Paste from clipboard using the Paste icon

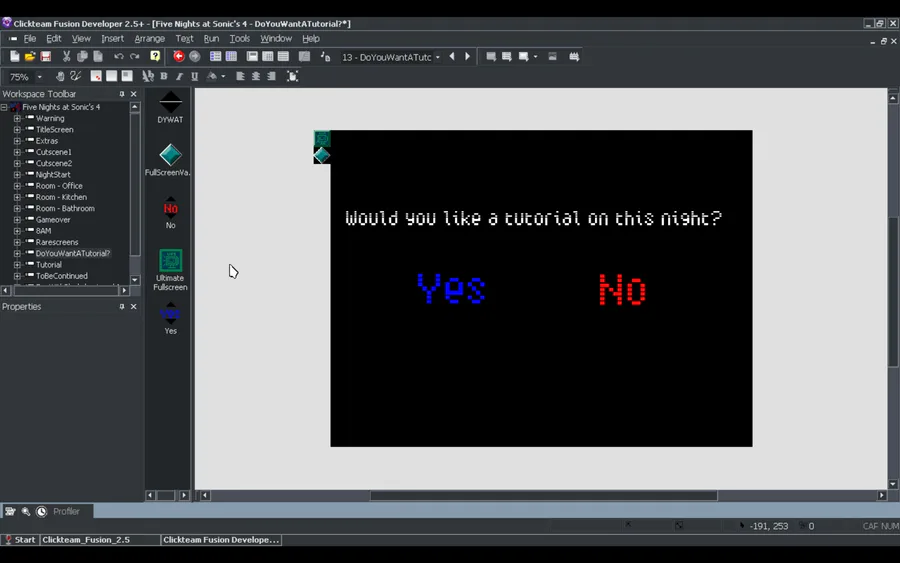click(x=98, y=56)
